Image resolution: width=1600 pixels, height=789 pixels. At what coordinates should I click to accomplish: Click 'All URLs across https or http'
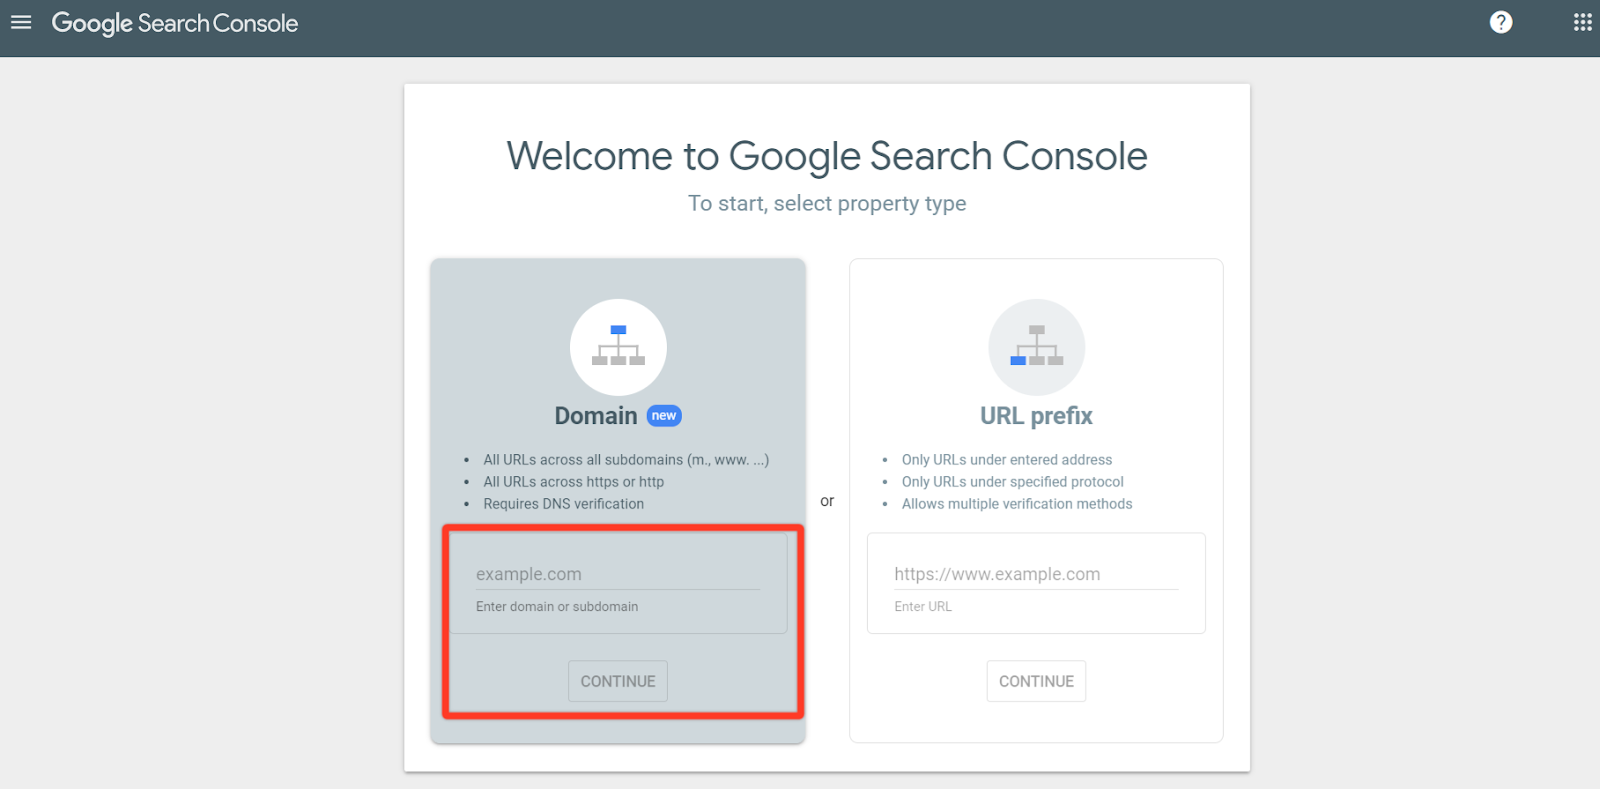coord(574,482)
